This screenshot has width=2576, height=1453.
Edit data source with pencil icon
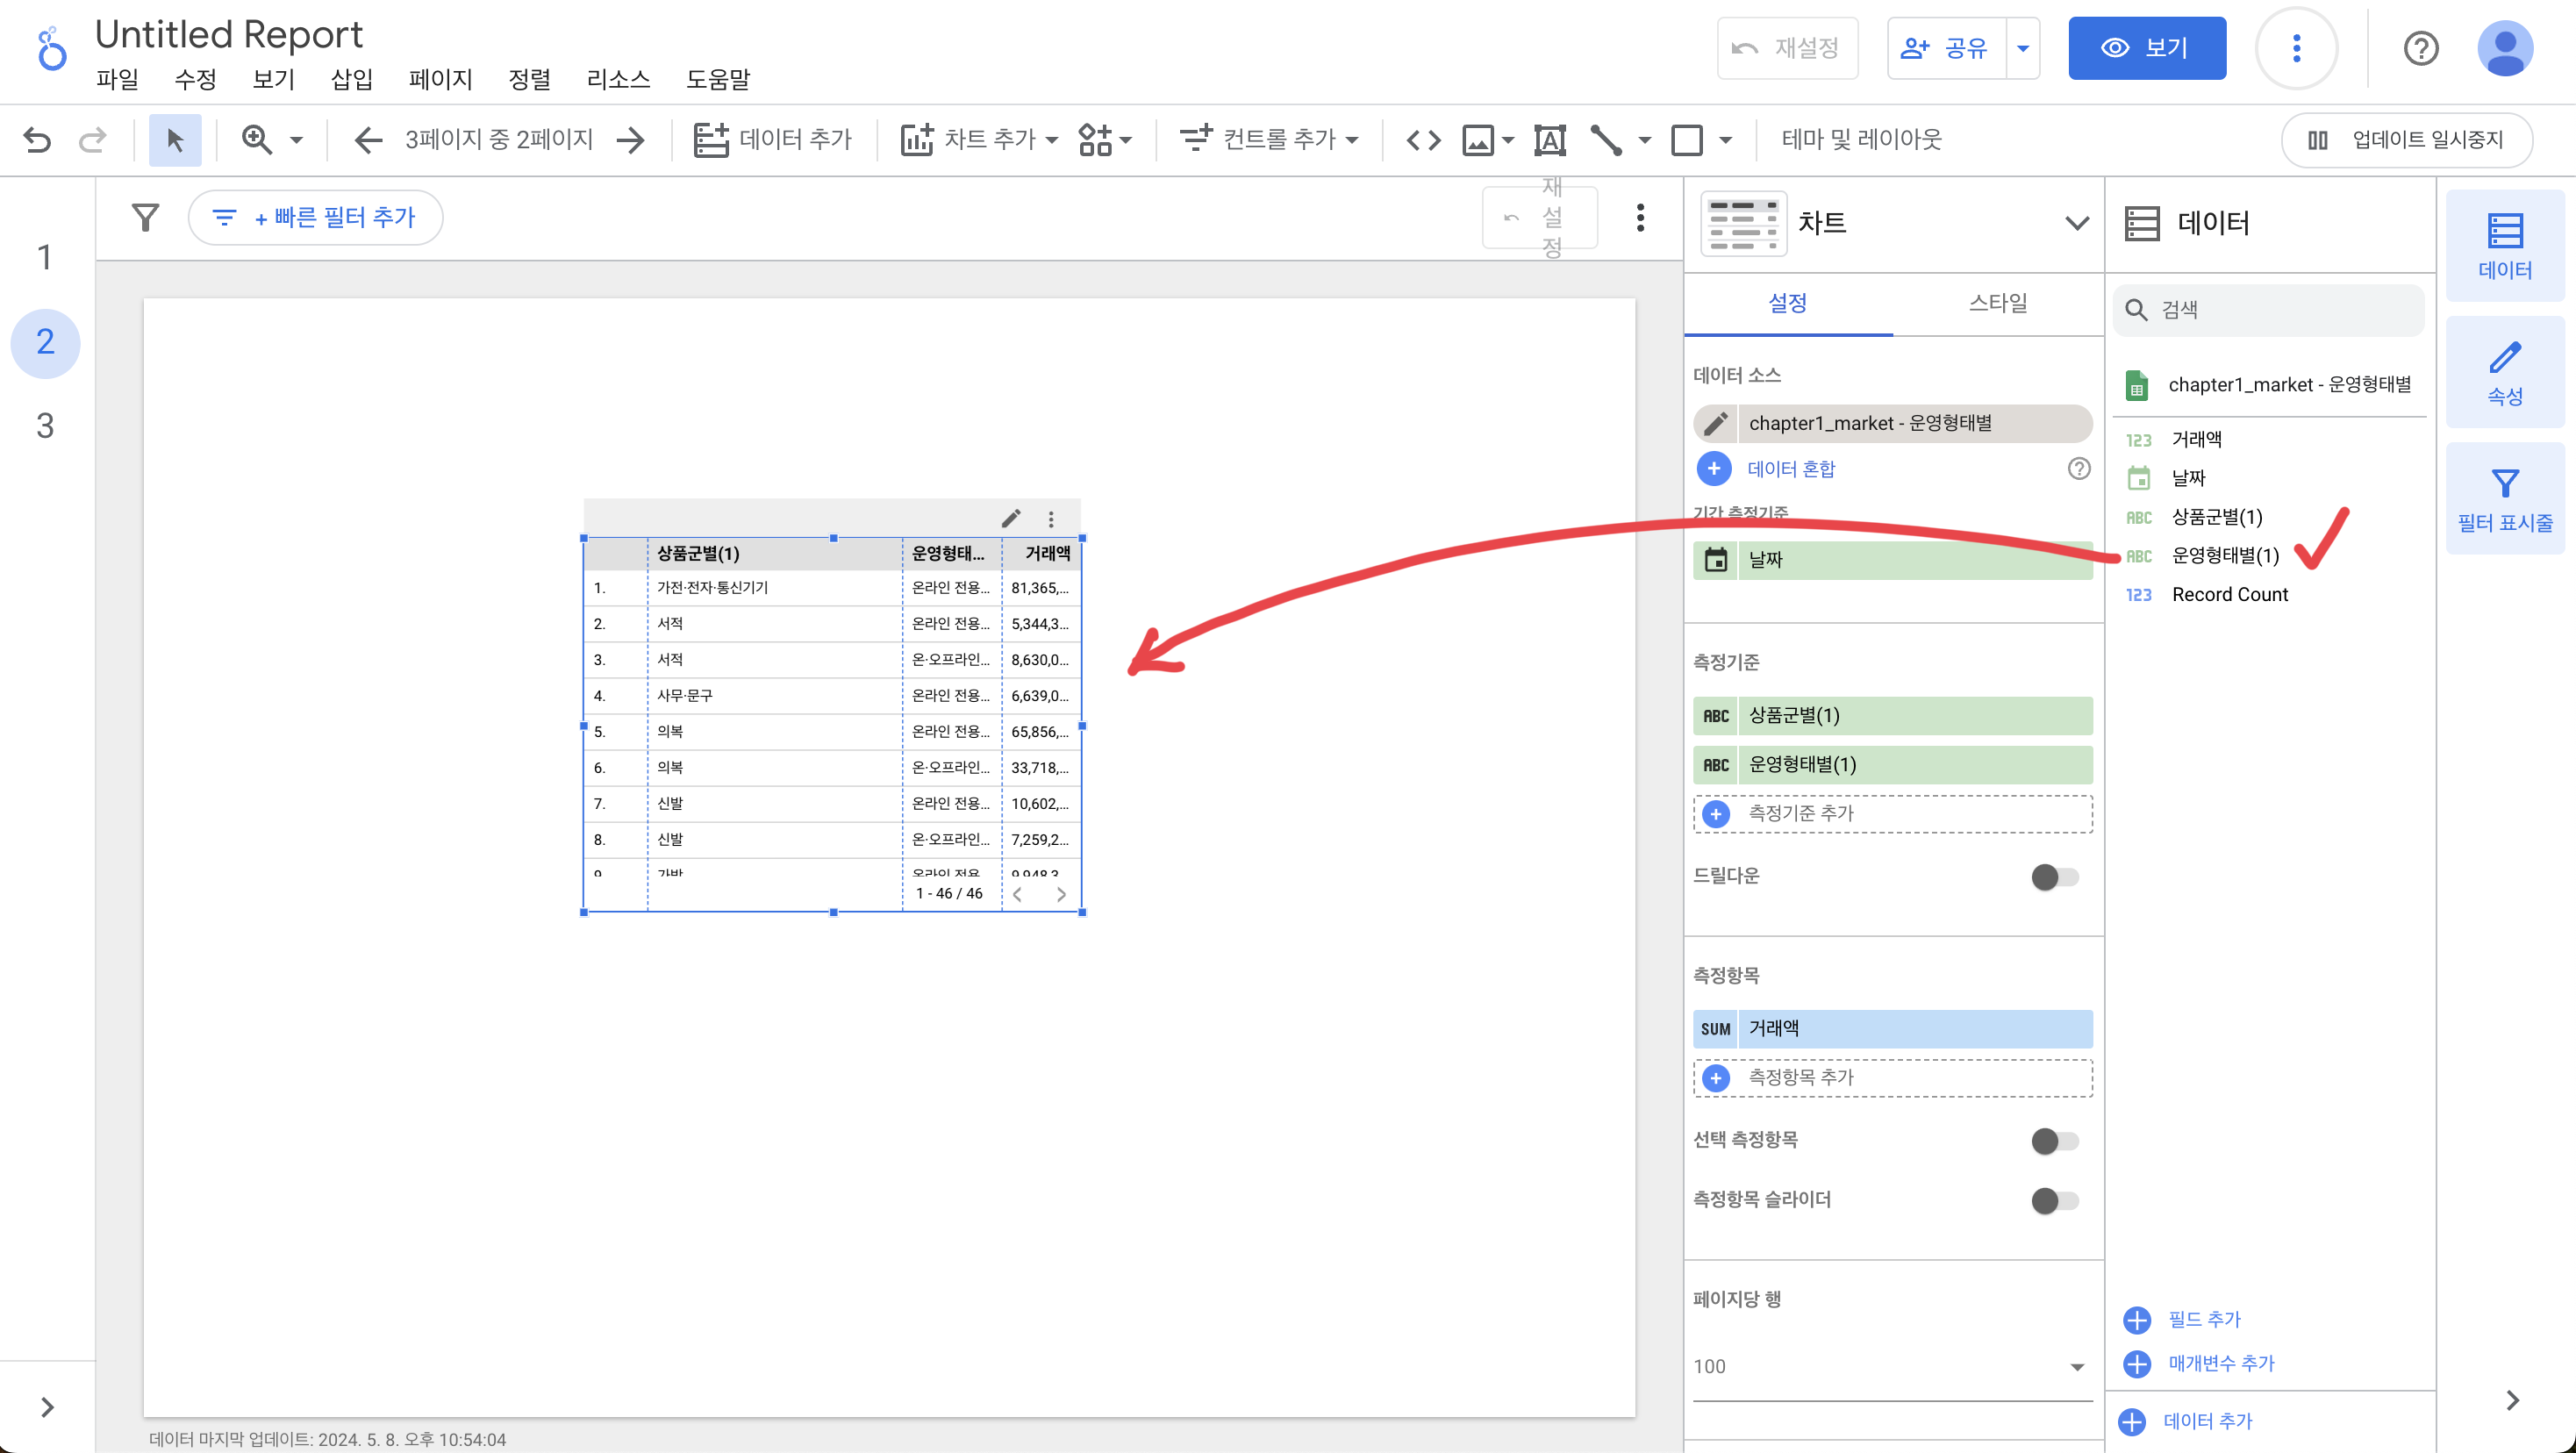point(1716,423)
